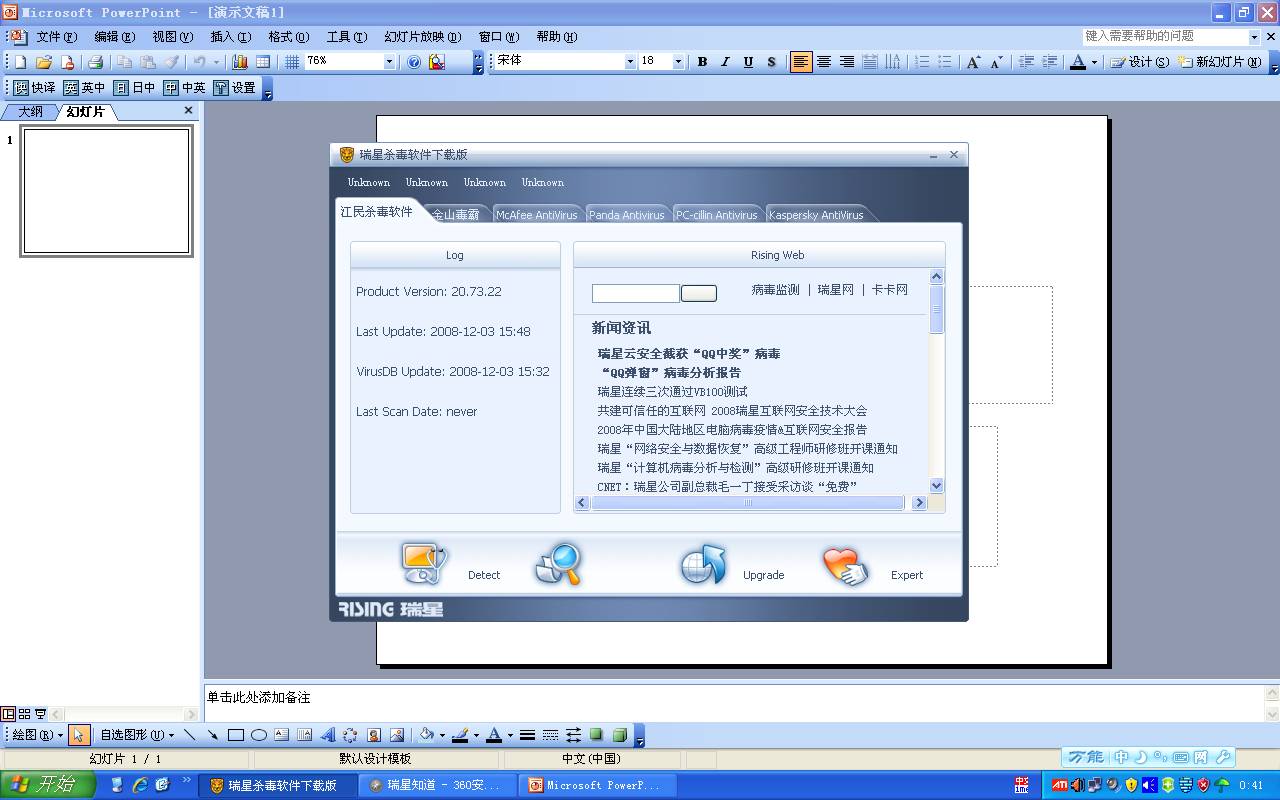This screenshot has width=1280, height=800.
Task: Insert a horizontal text box
Action: (x=281, y=735)
